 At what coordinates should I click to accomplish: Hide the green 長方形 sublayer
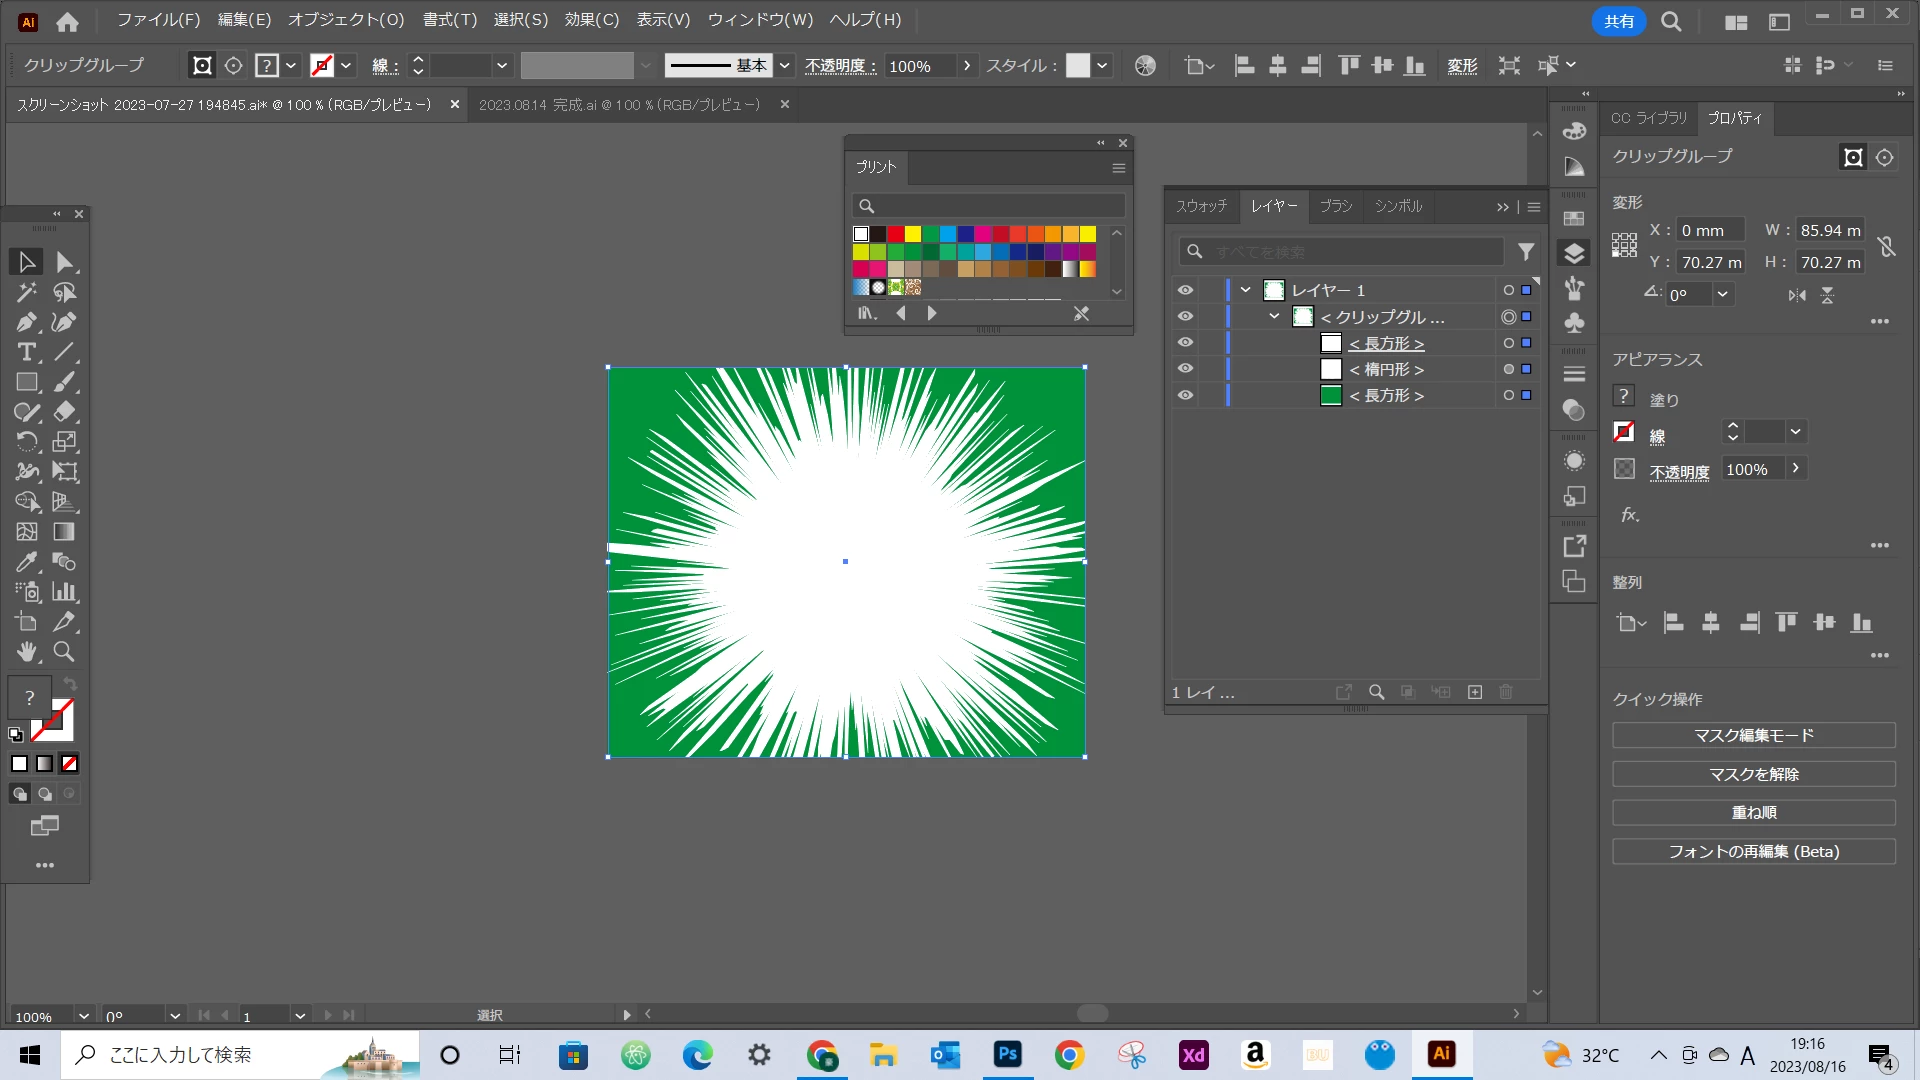coord(1185,395)
